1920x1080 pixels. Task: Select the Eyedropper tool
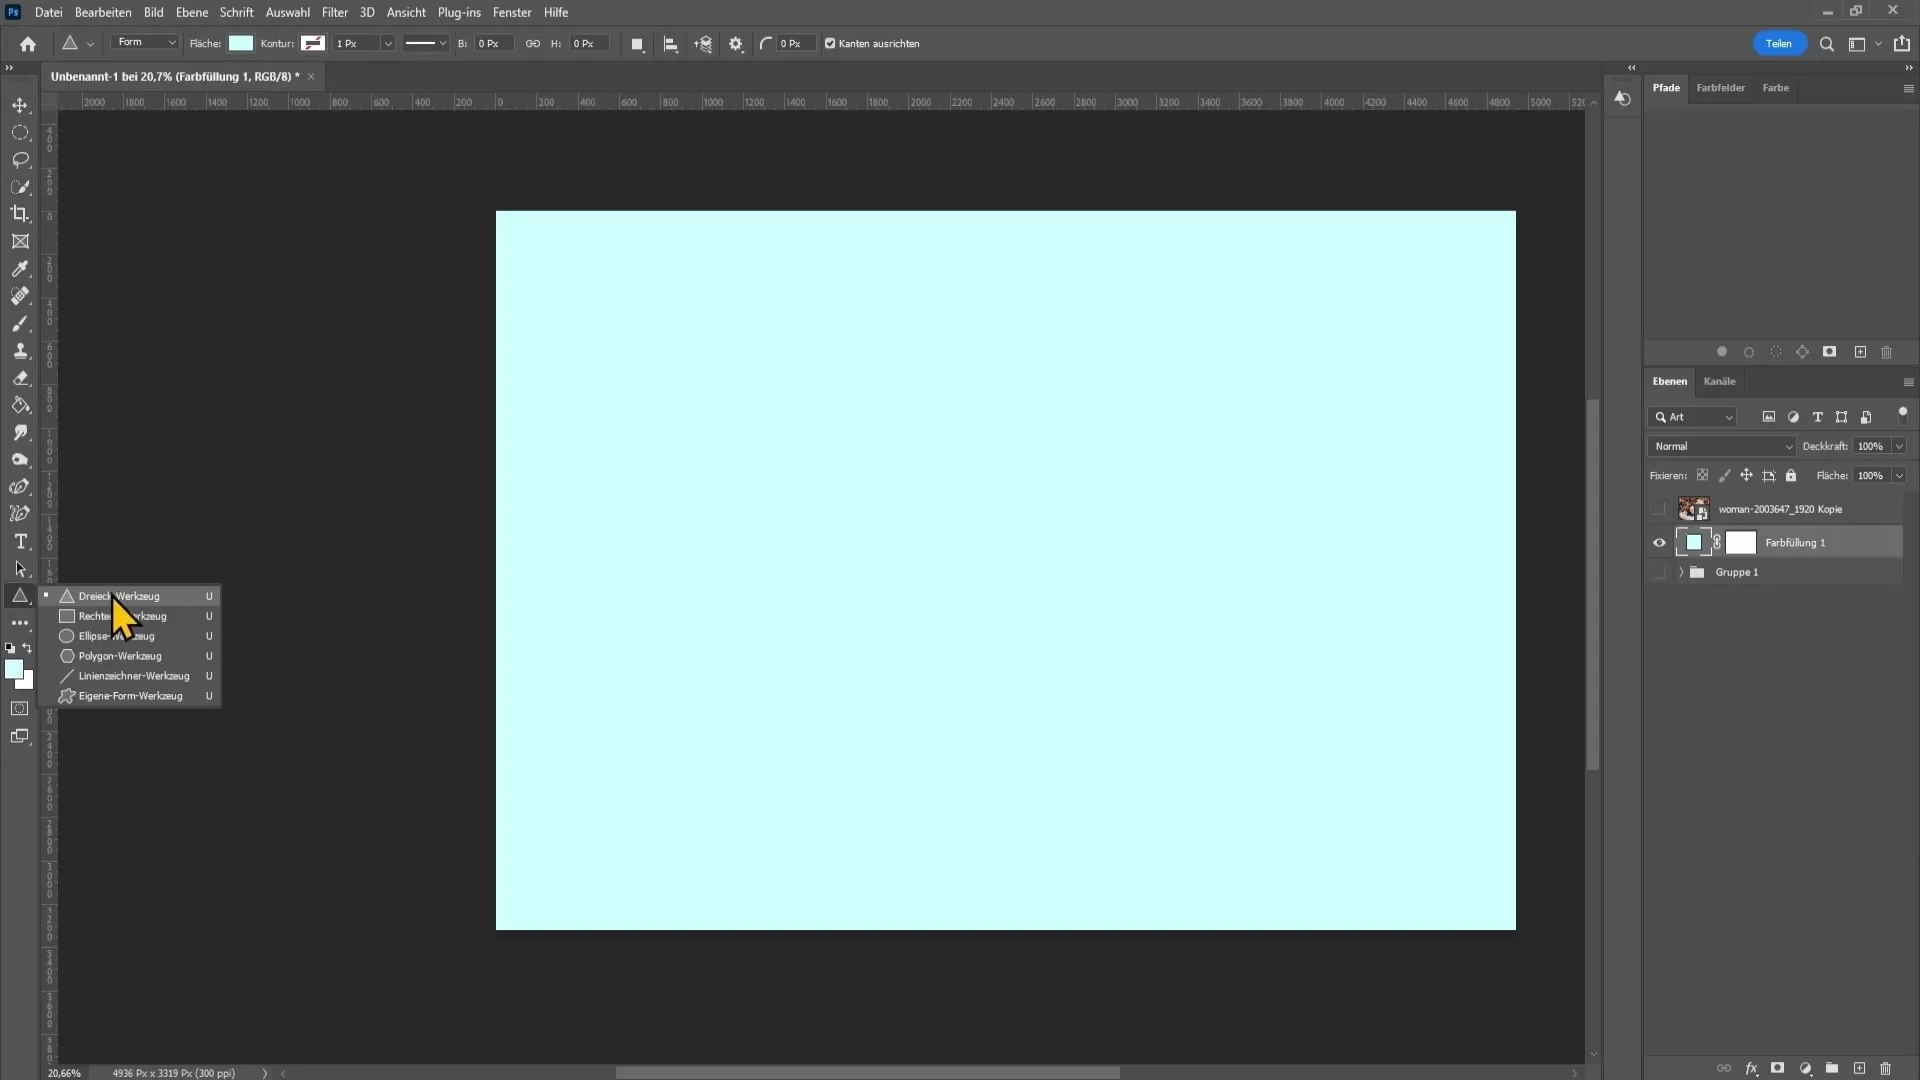point(20,269)
